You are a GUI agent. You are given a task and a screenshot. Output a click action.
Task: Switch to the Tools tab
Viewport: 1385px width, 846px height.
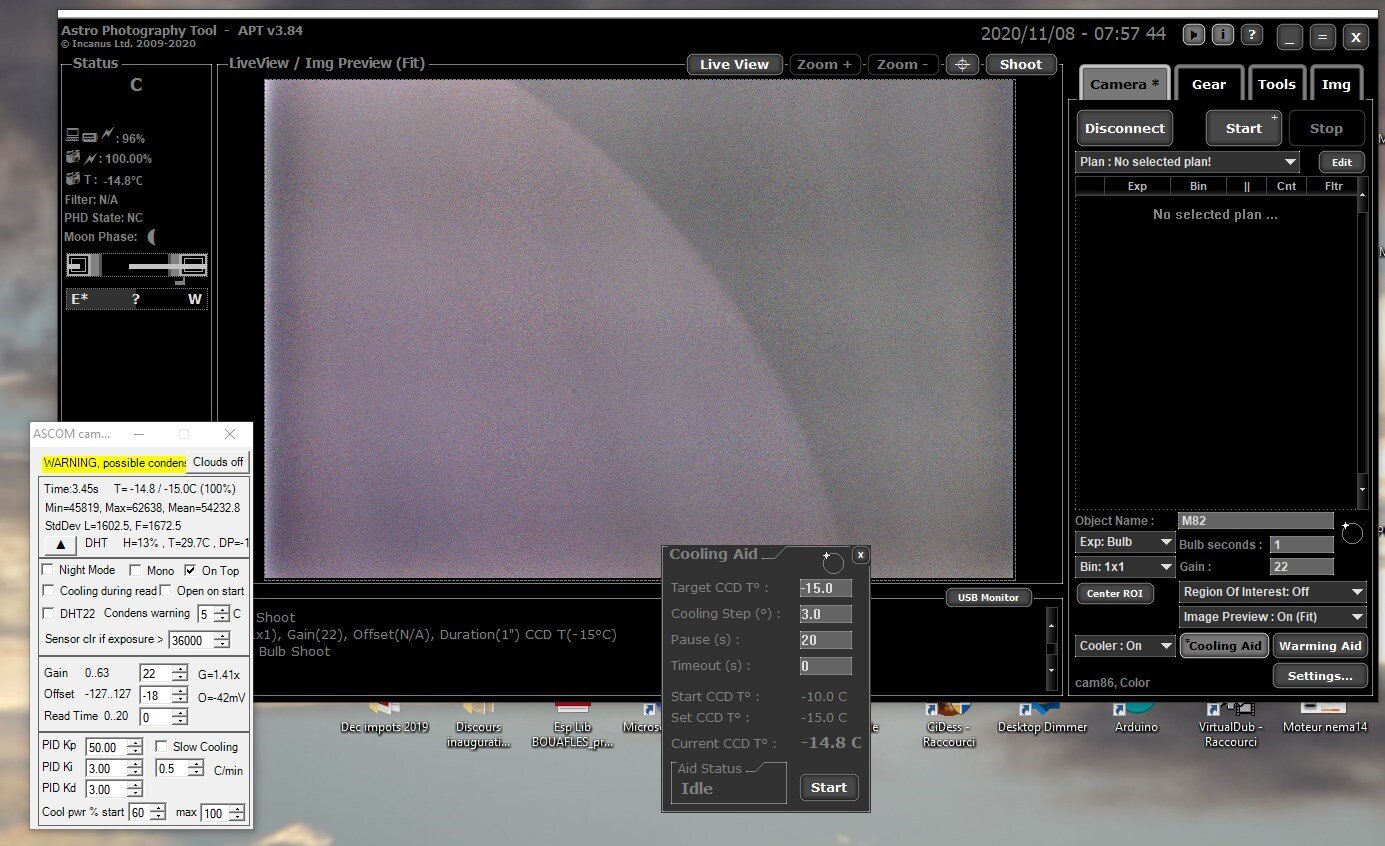1276,84
